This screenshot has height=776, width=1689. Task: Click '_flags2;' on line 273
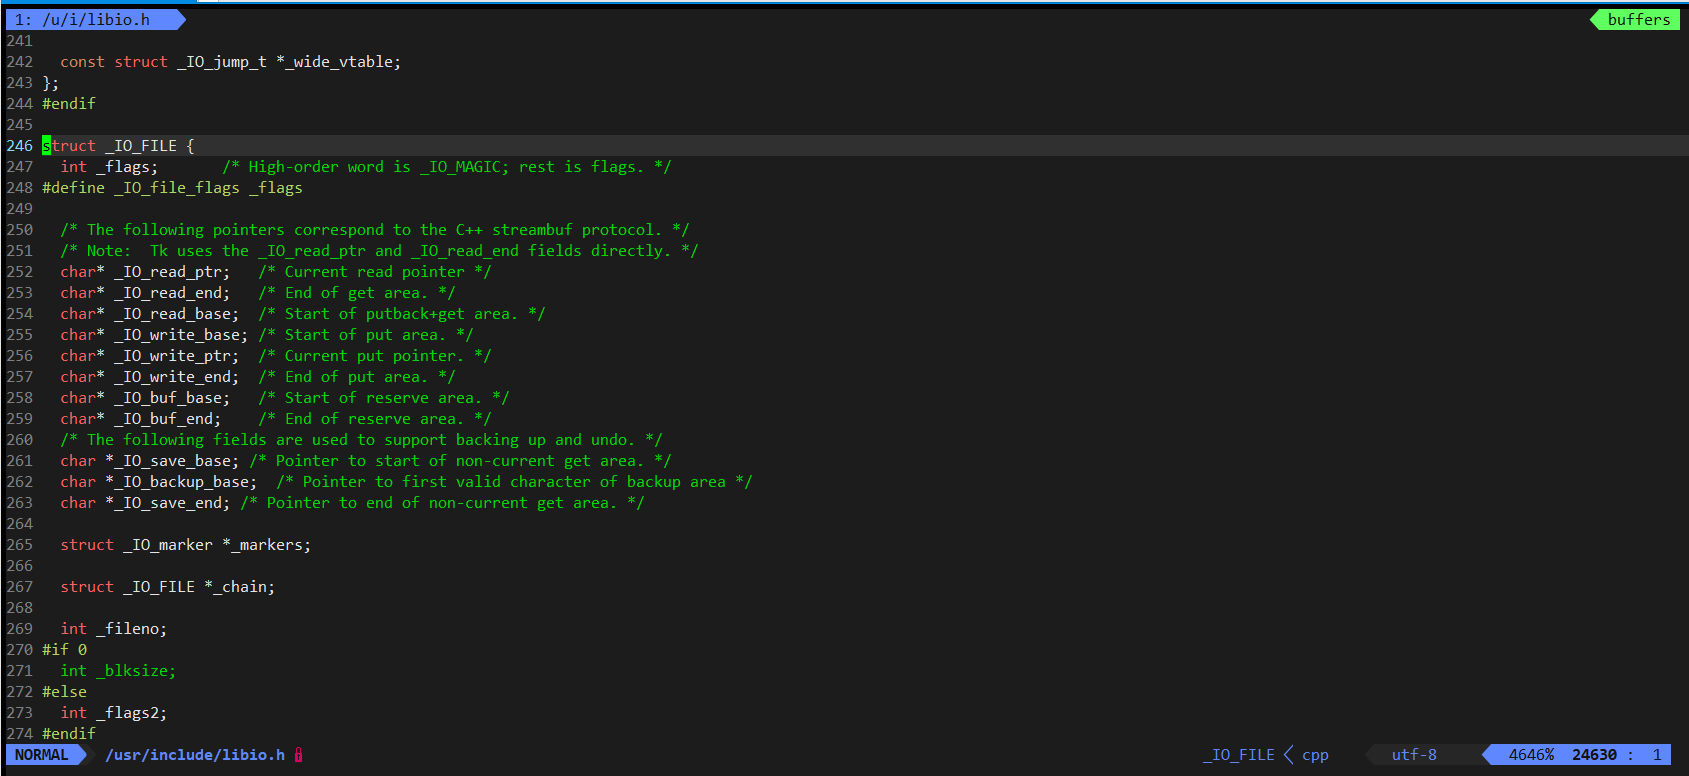(132, 713)
